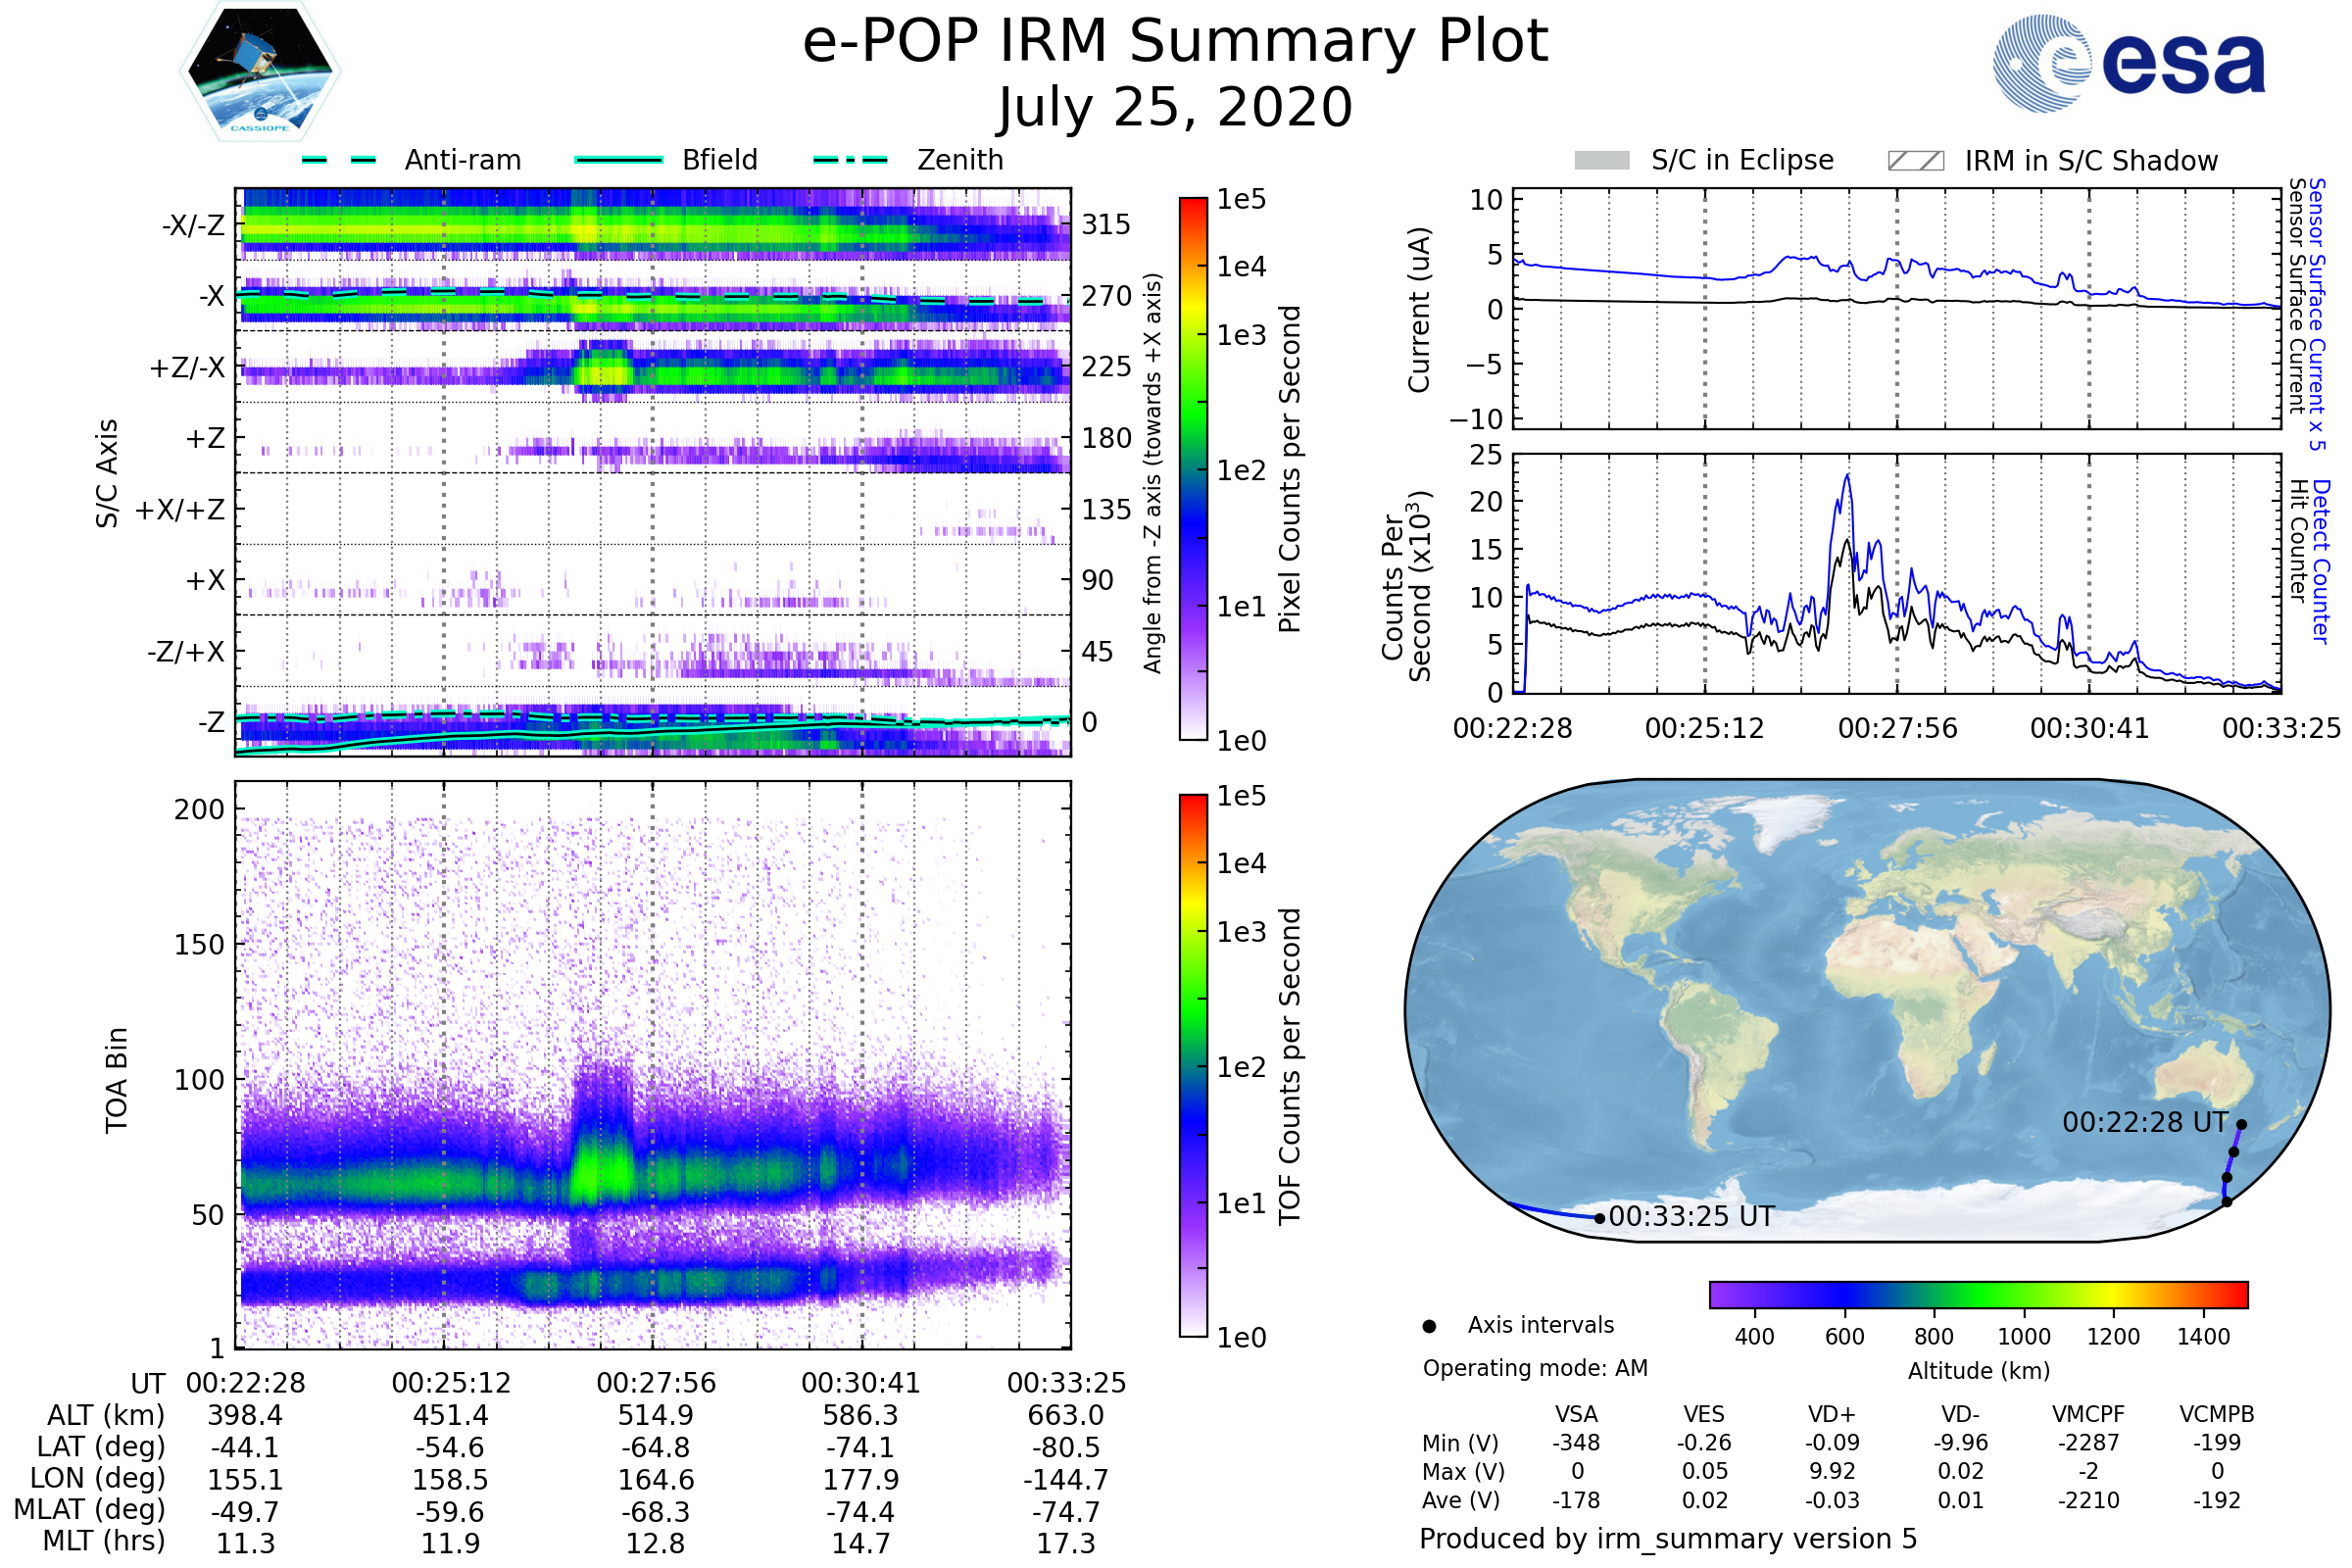
Task: Click the Axis intervals black dot marker
Action: coord(1430,1327)
